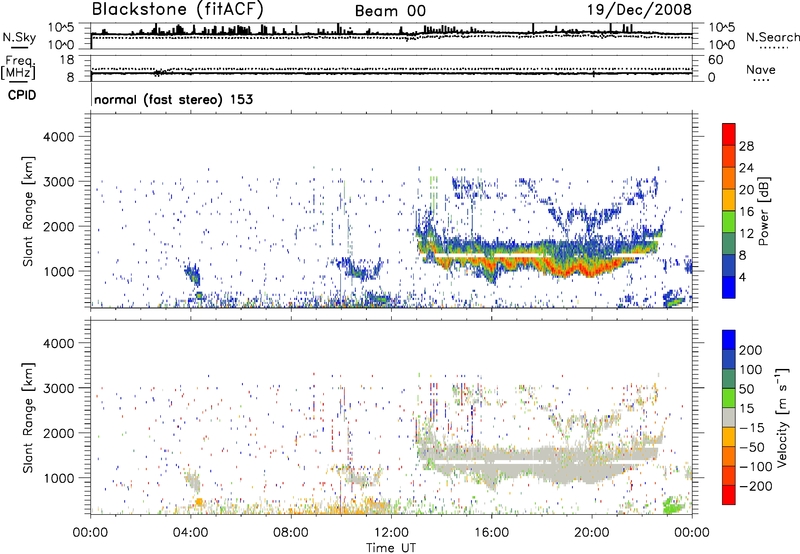Screen dimensions: 800x554
Task: Click the 'N.Search' legend label
Action: pyautogui.click(x=772, y=37)
